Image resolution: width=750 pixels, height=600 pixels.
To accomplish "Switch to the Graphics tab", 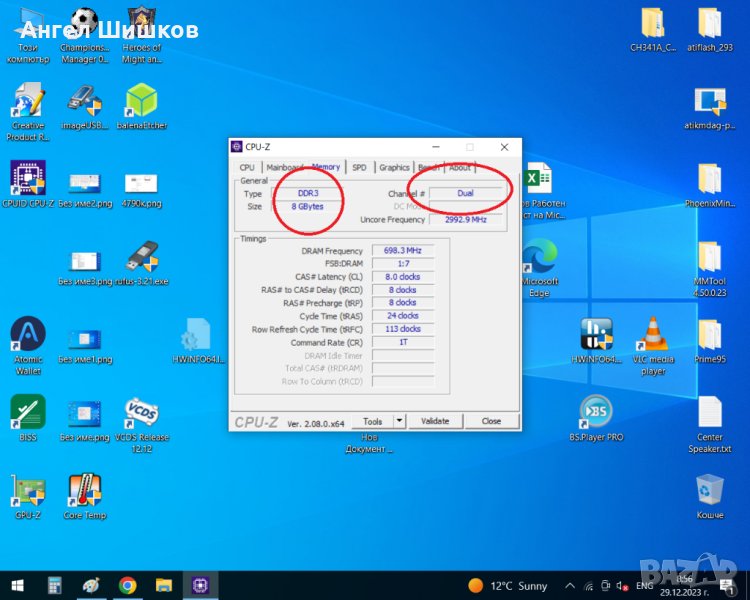I will [394, 167].
